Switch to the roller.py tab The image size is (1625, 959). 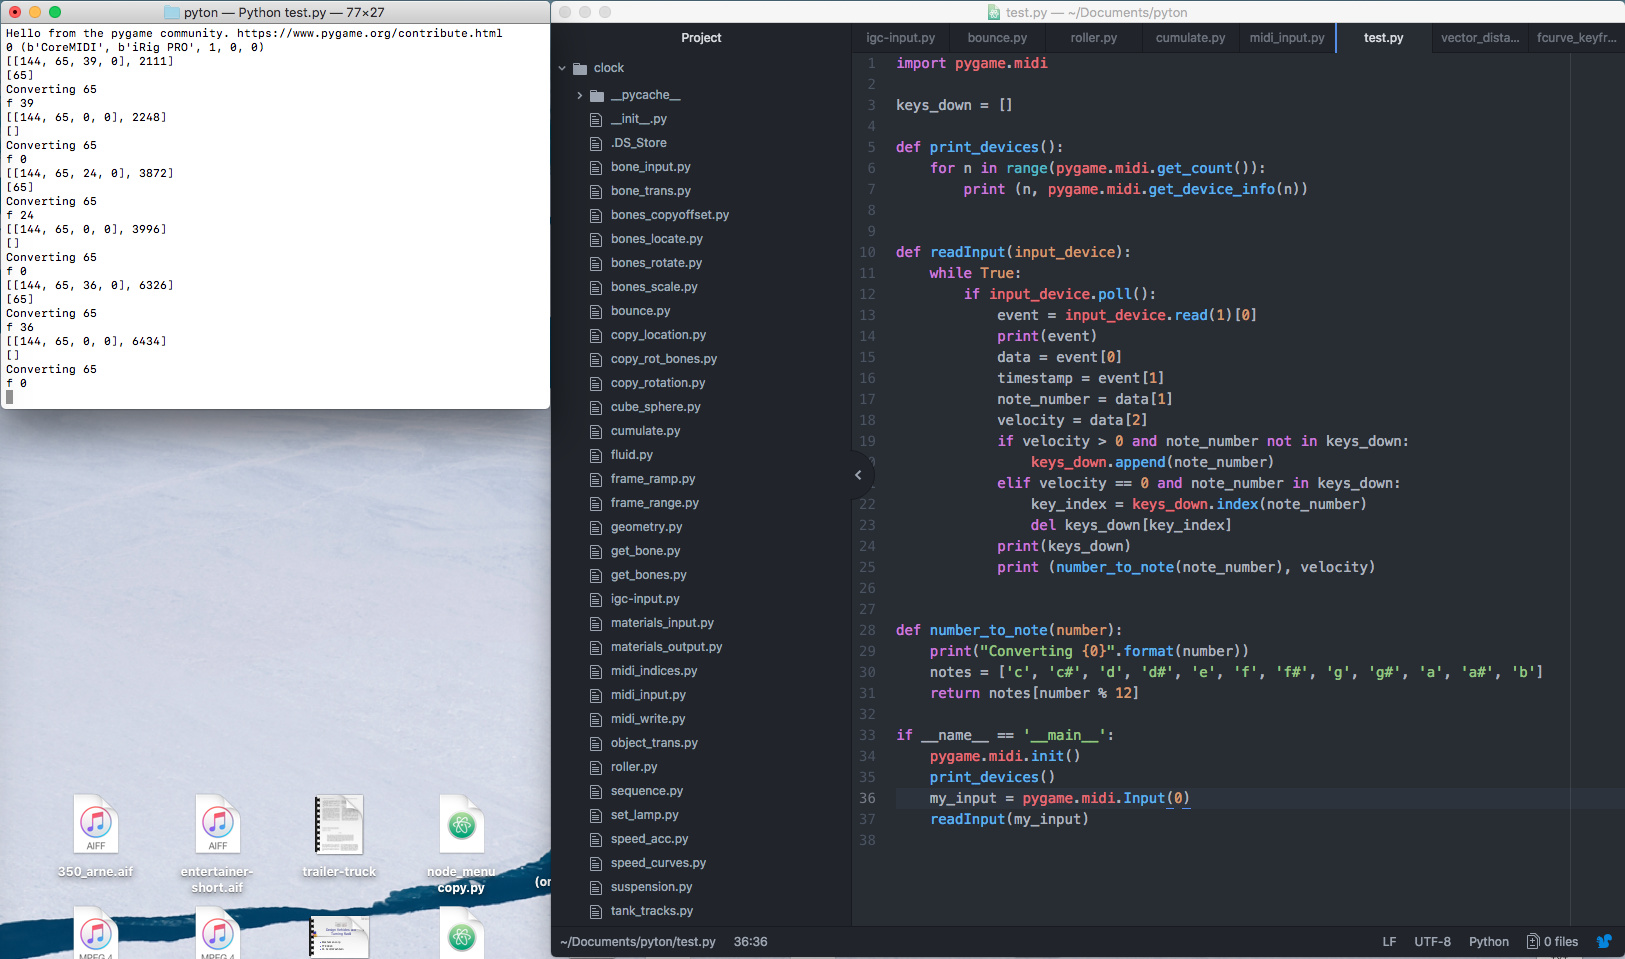click(1095, 37)
